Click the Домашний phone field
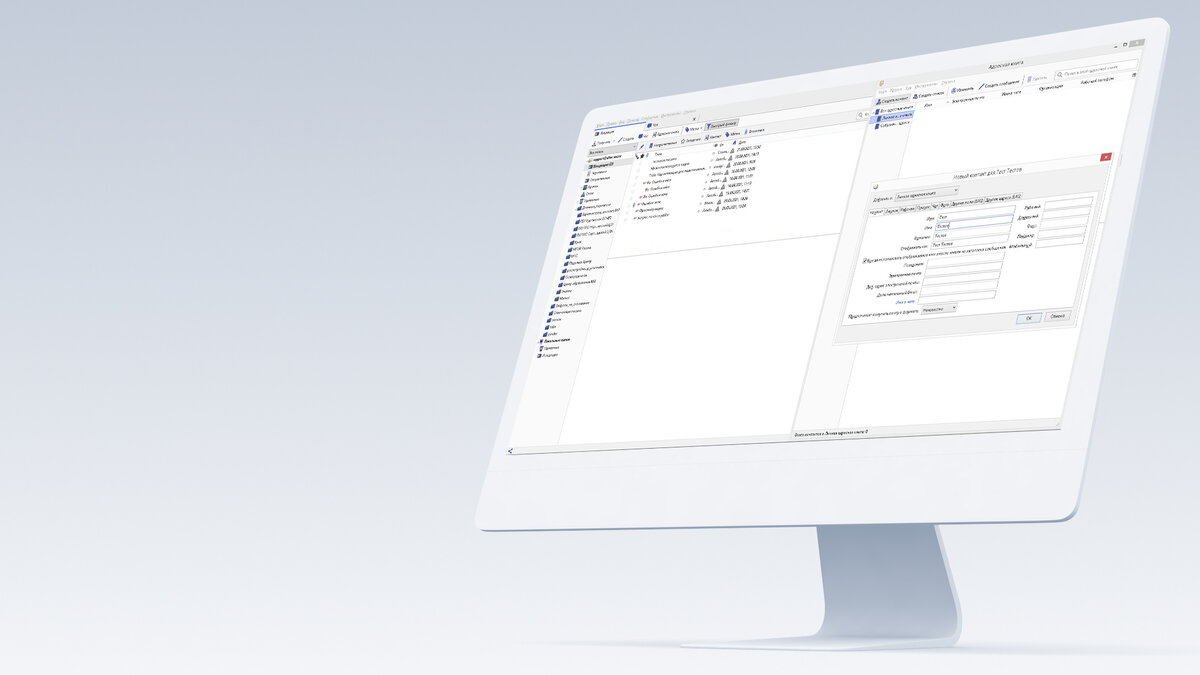The width and height of the screenshot is (1200, 675). [x=1067, y=213]
